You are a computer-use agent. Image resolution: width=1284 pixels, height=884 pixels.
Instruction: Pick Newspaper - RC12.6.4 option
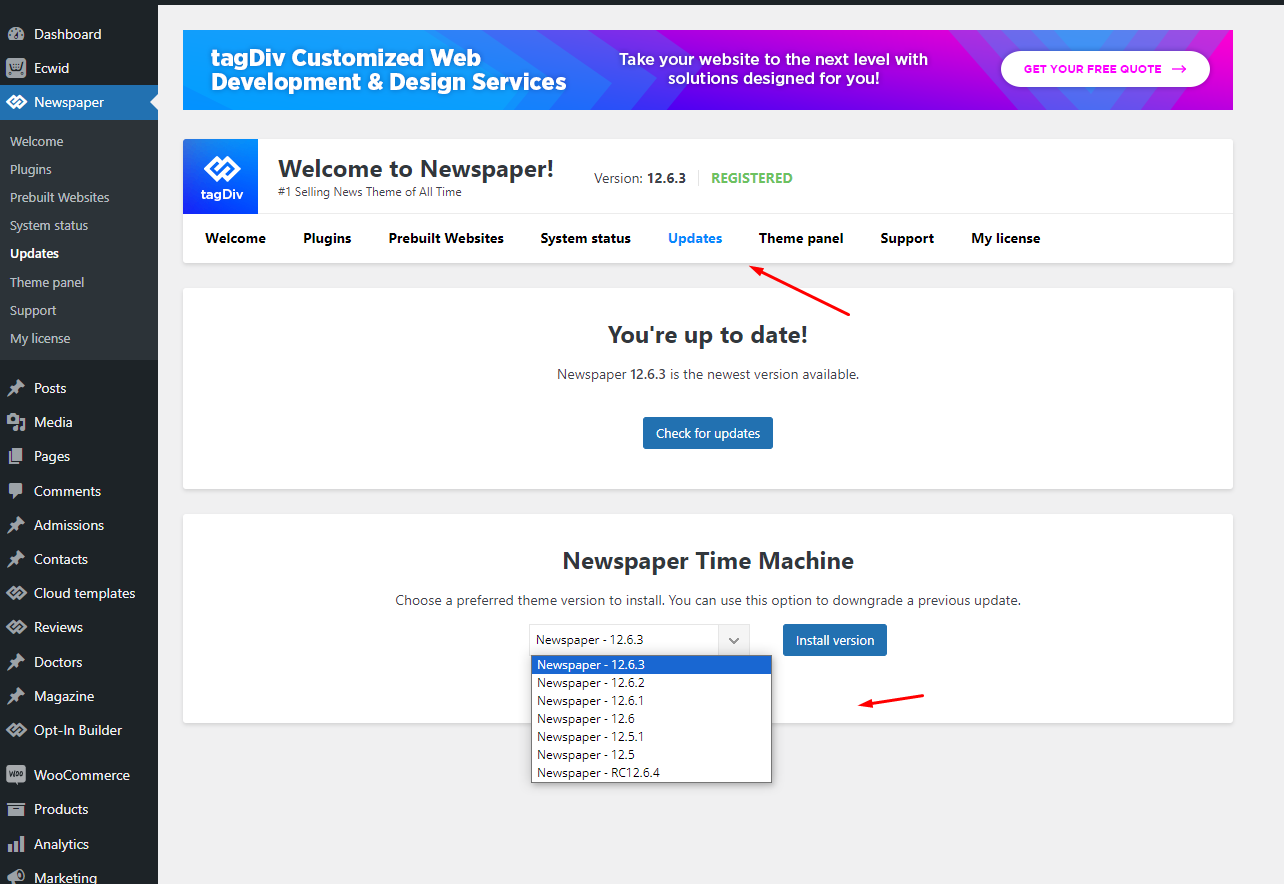[x=651, y=773]
